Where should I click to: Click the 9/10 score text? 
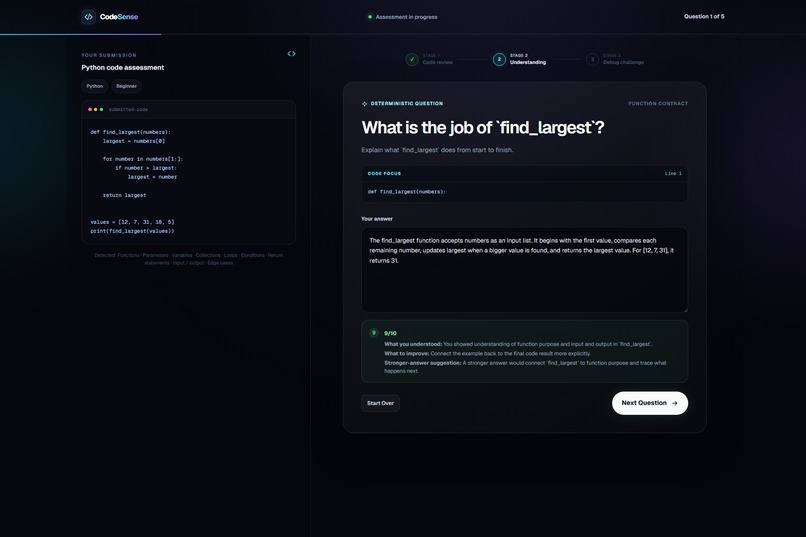pyautogui.click(x=390, y=334)
